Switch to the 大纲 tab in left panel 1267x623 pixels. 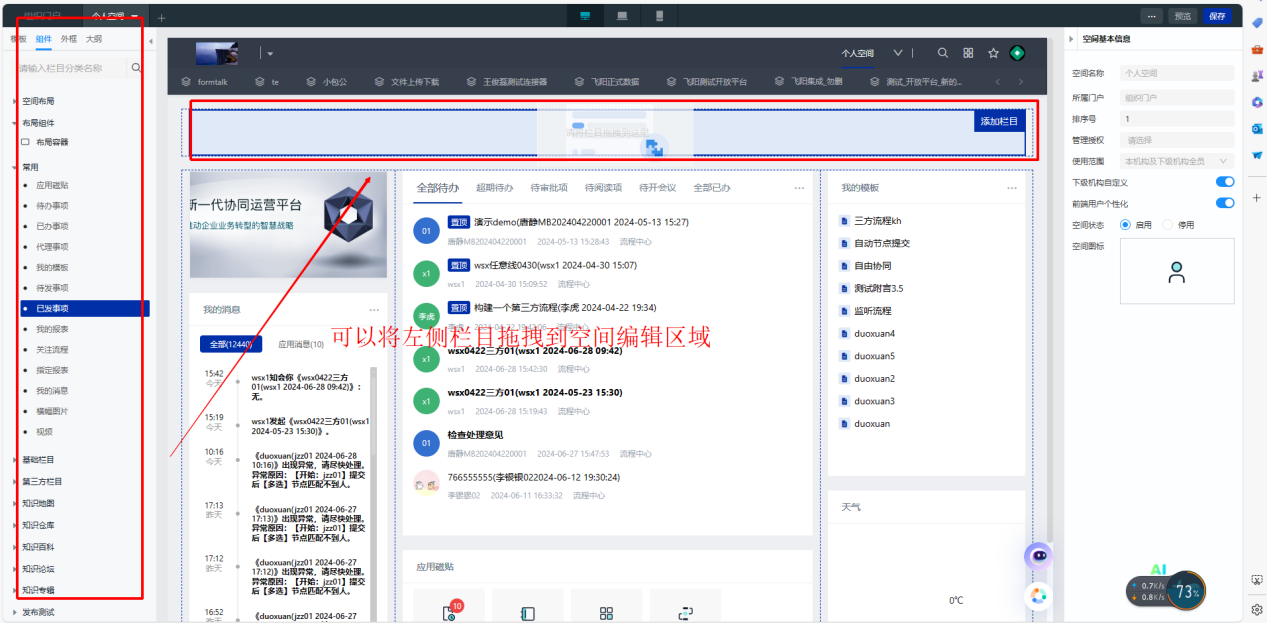[93, 39]
